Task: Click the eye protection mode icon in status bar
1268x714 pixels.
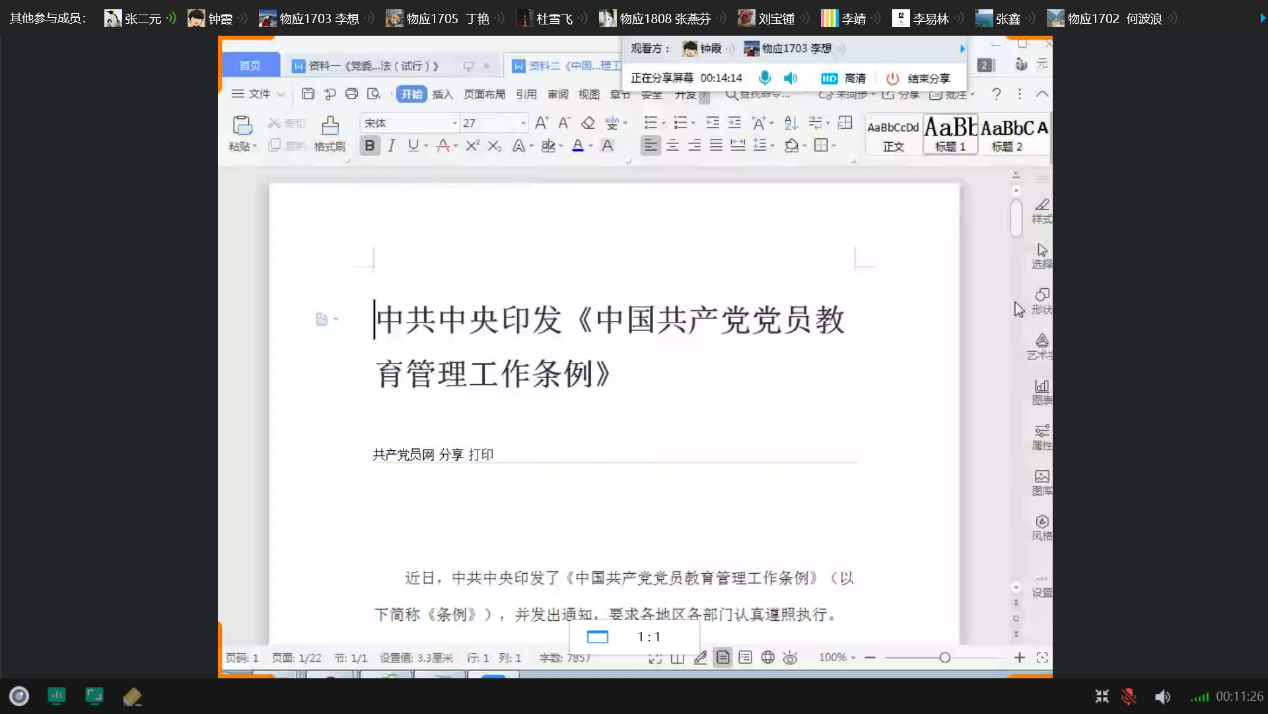Action: (790, 657)
